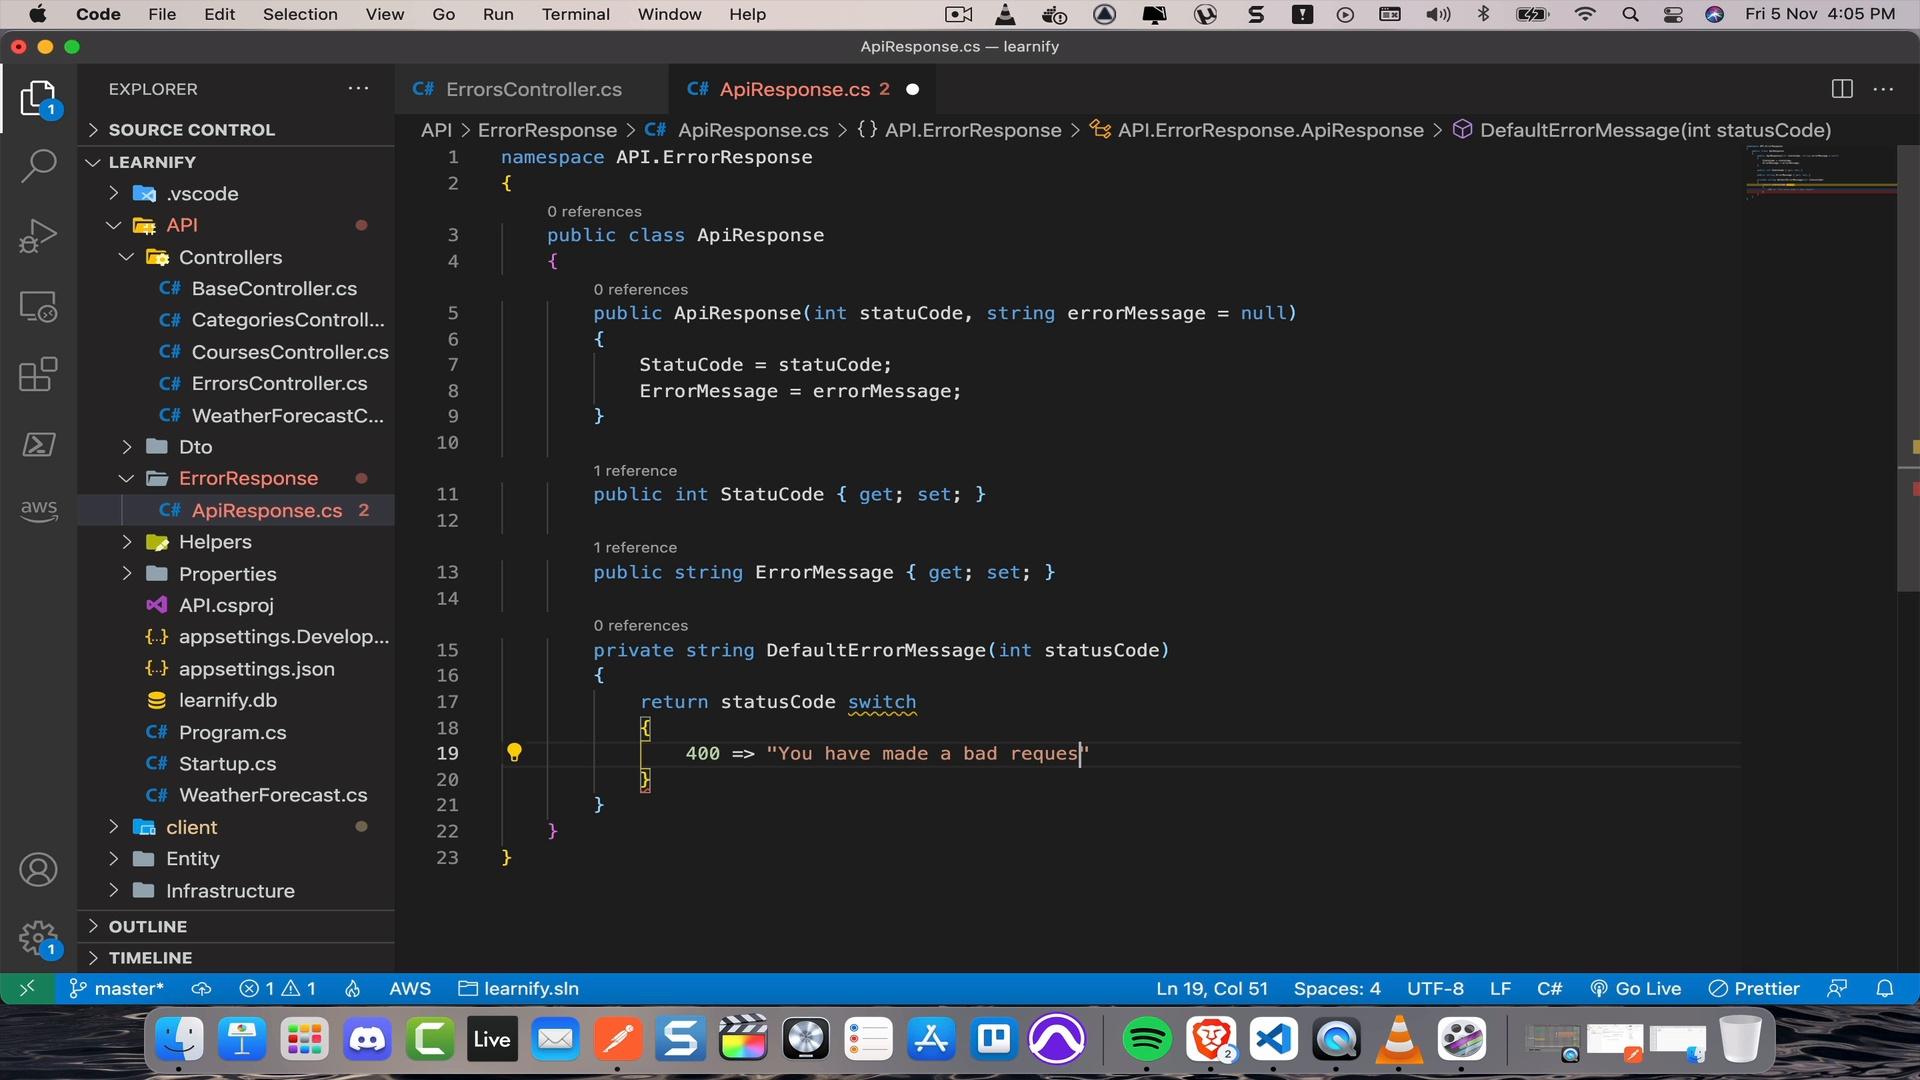Click UTF-8 encoding selector
Image resolution: width=1920 pixels, height=1080 pixels.
tap(1435, 988)
